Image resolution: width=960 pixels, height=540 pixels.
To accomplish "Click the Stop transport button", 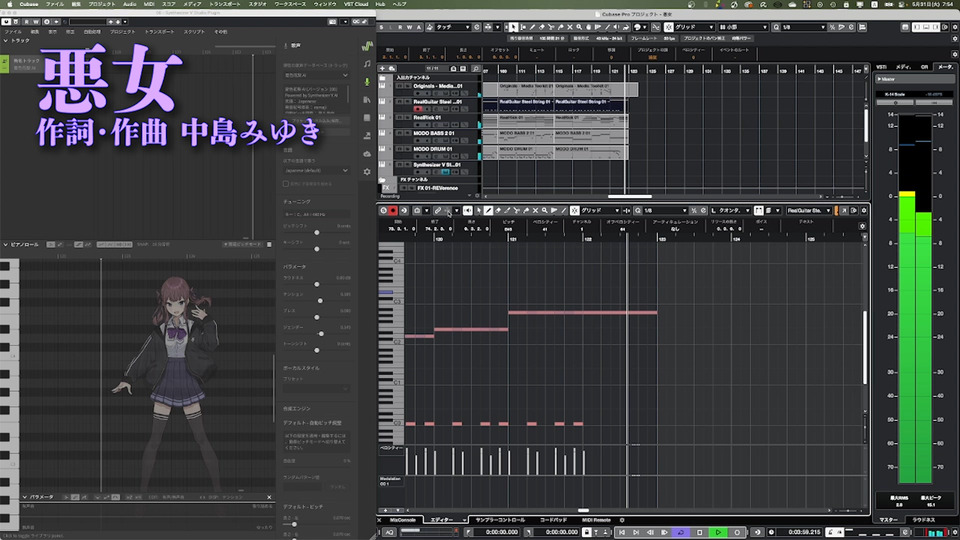I will [700, 532].
